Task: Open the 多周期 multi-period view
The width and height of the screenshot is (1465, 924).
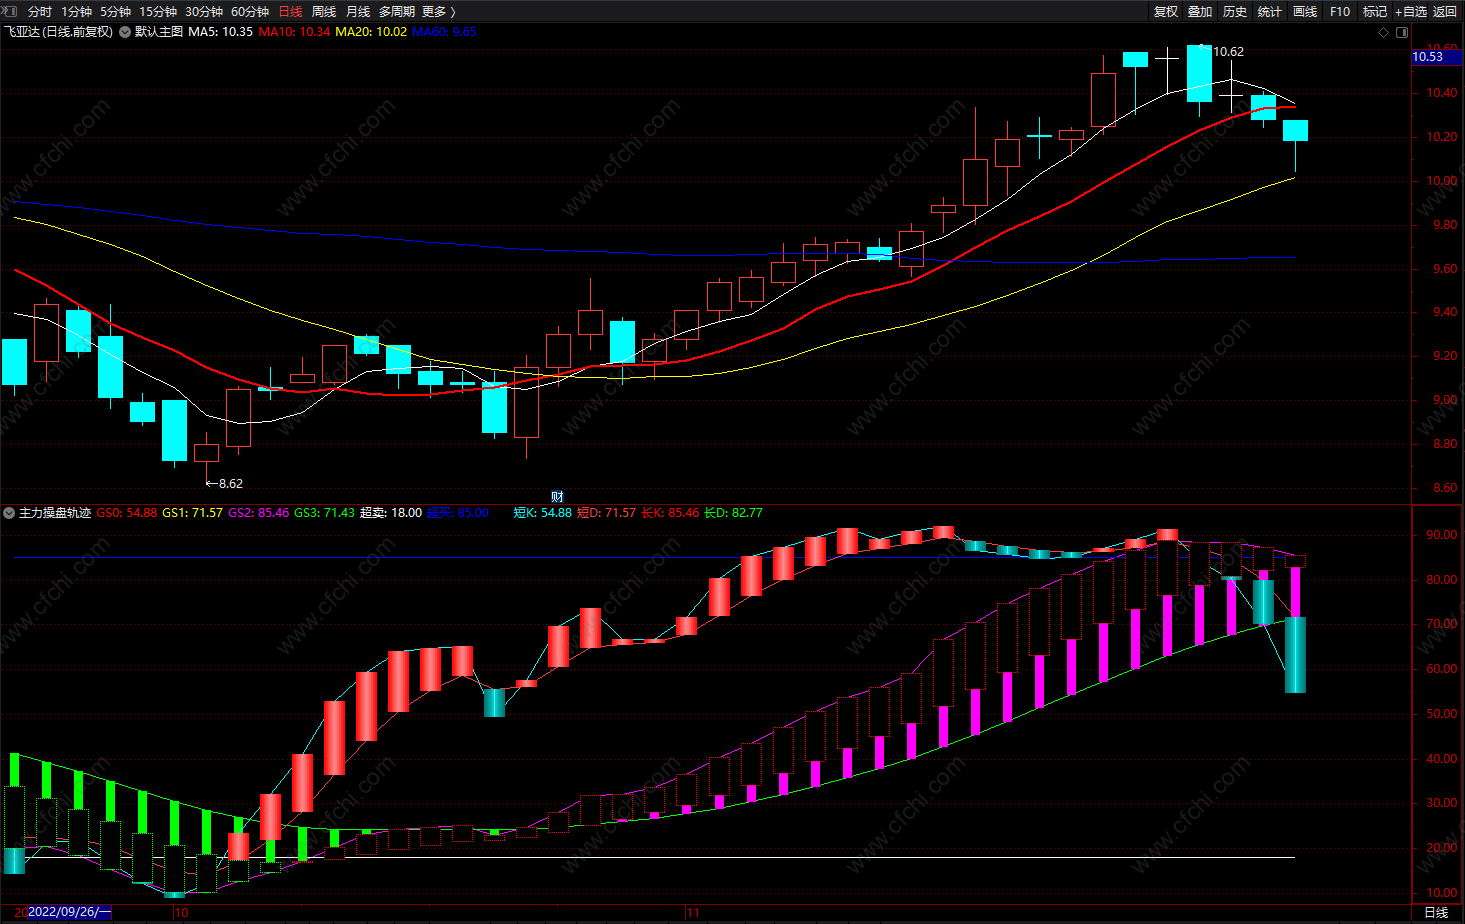Action: tap(397, 11)
